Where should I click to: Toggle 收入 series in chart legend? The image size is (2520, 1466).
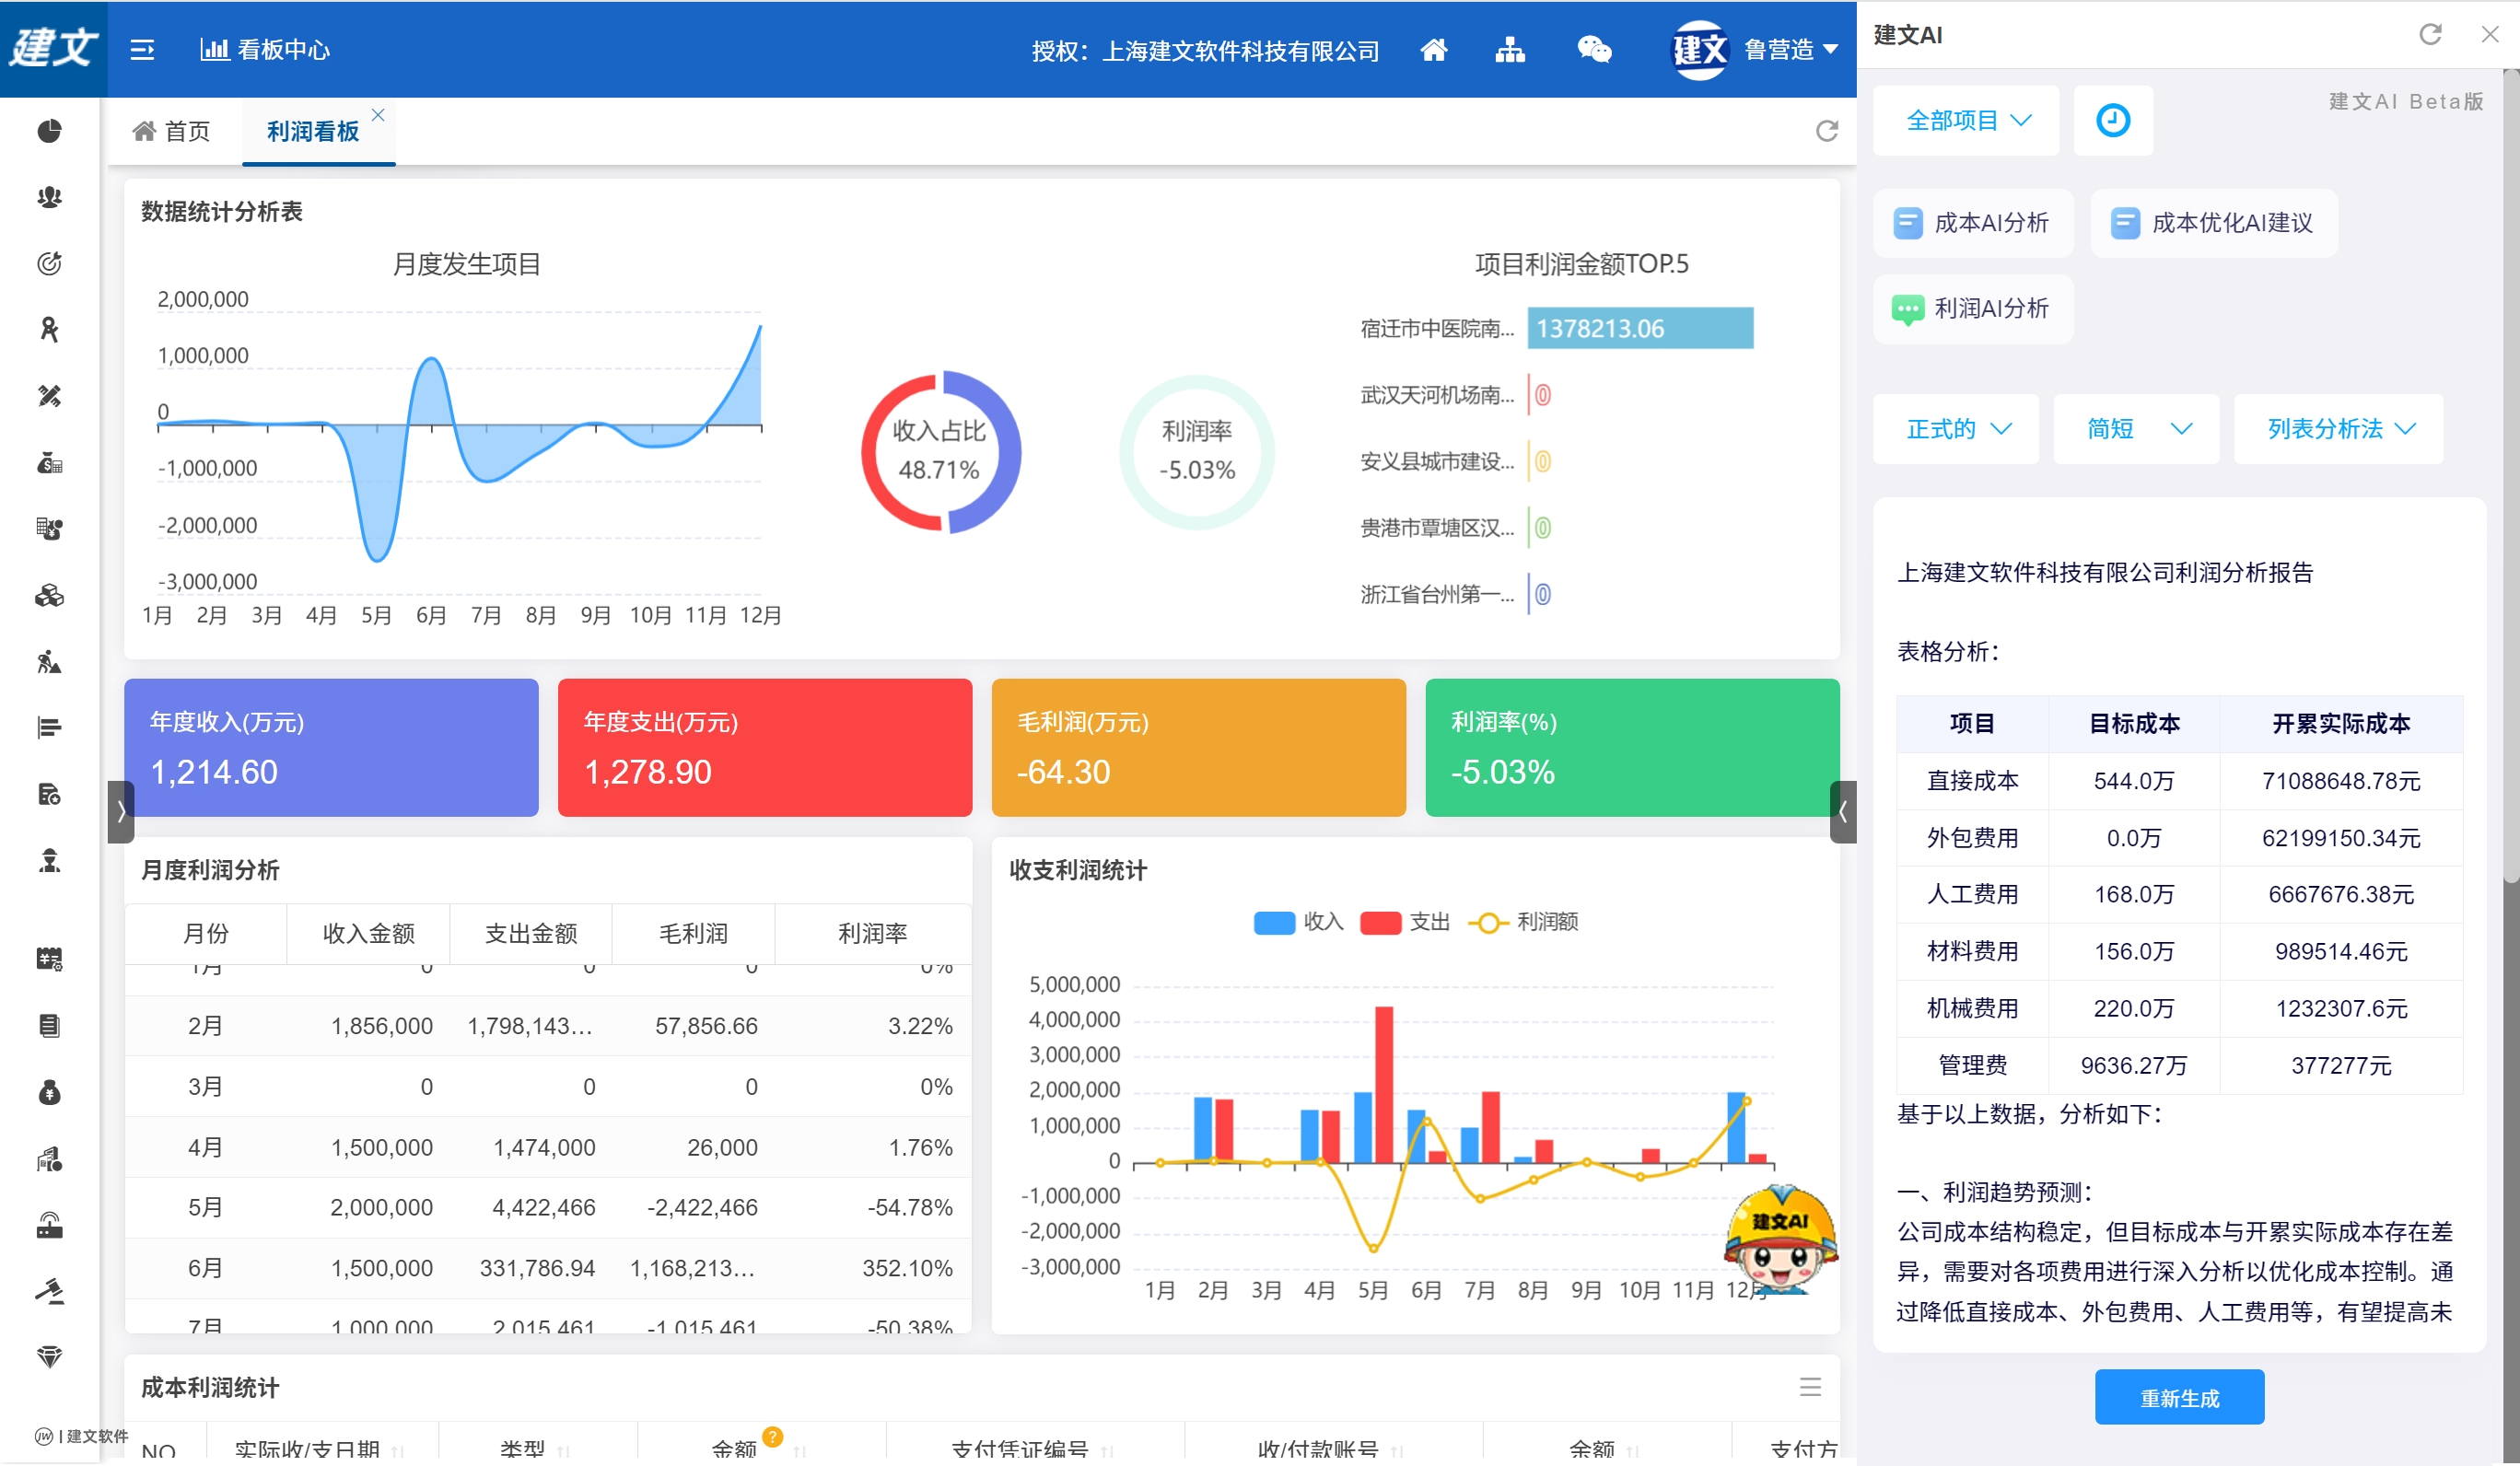pos(1297,922)
